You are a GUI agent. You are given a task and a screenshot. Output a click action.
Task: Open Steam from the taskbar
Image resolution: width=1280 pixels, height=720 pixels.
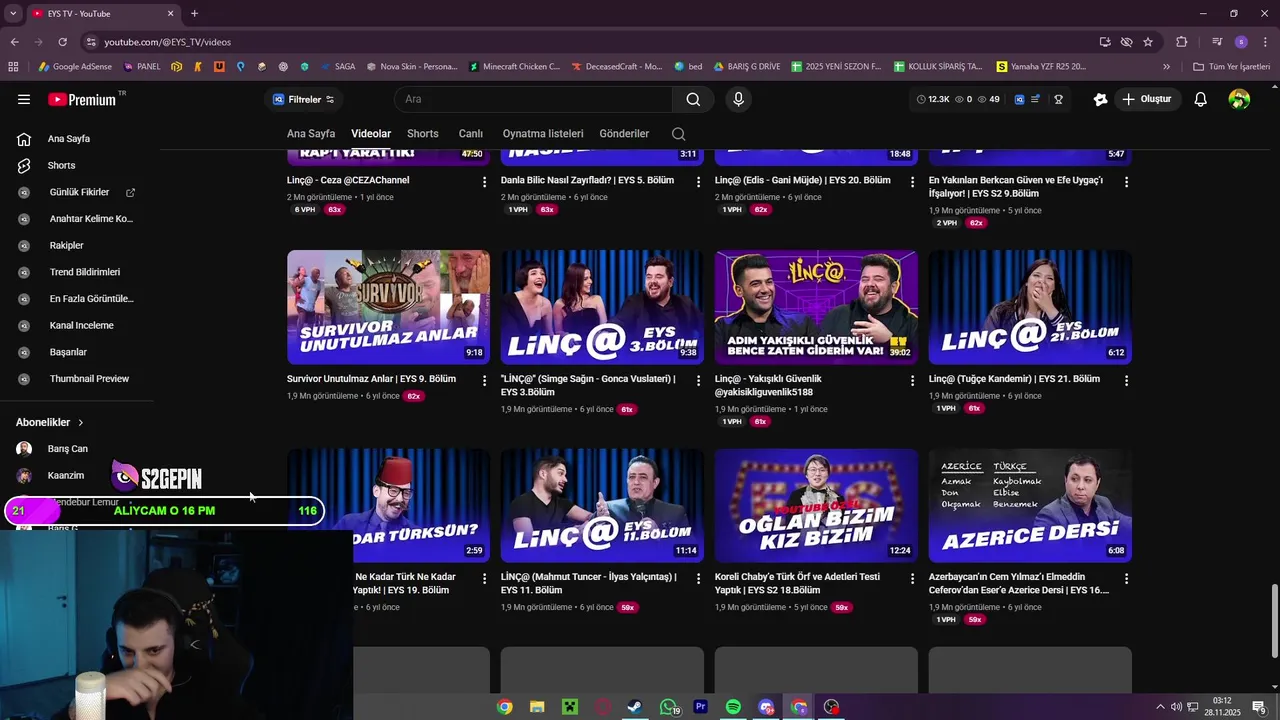click(635, 707)
